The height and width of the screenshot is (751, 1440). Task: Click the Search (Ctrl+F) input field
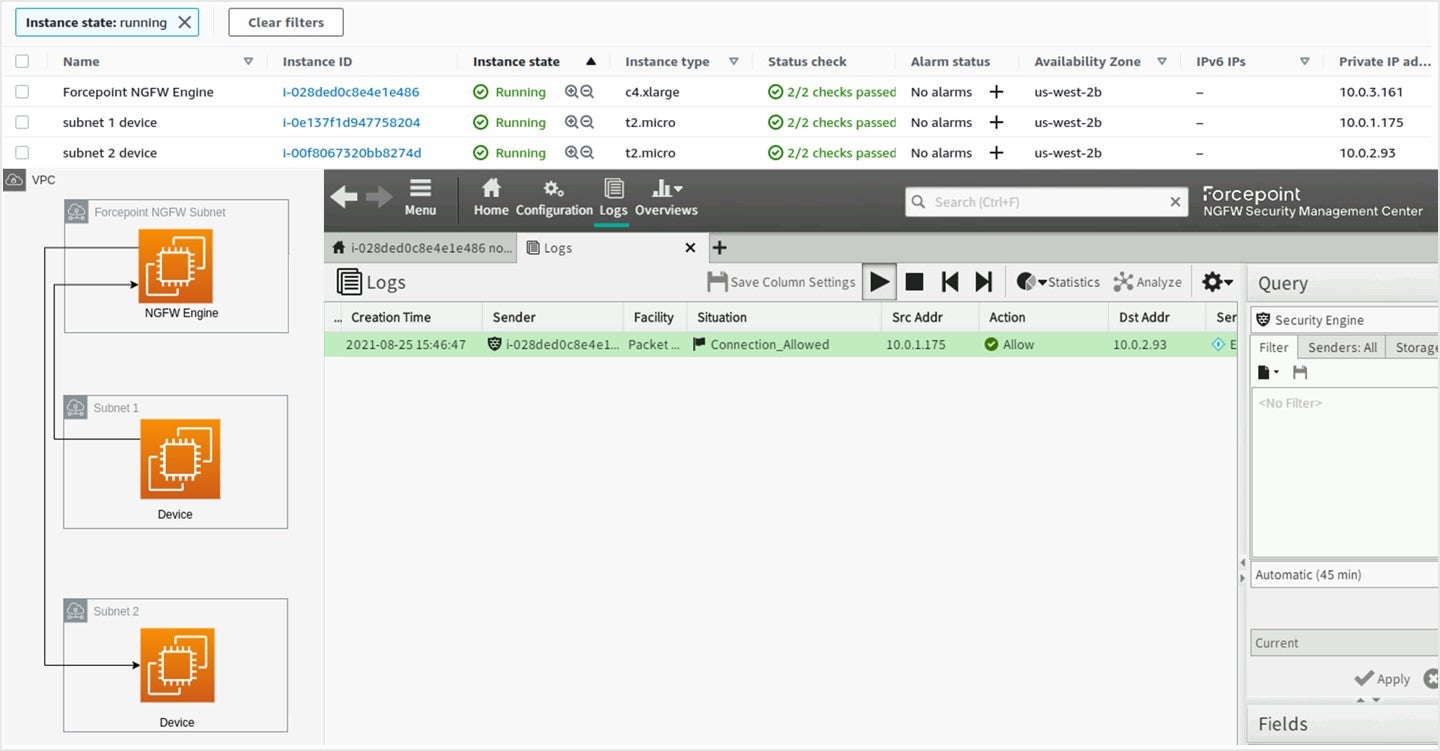coord(1045,202)
